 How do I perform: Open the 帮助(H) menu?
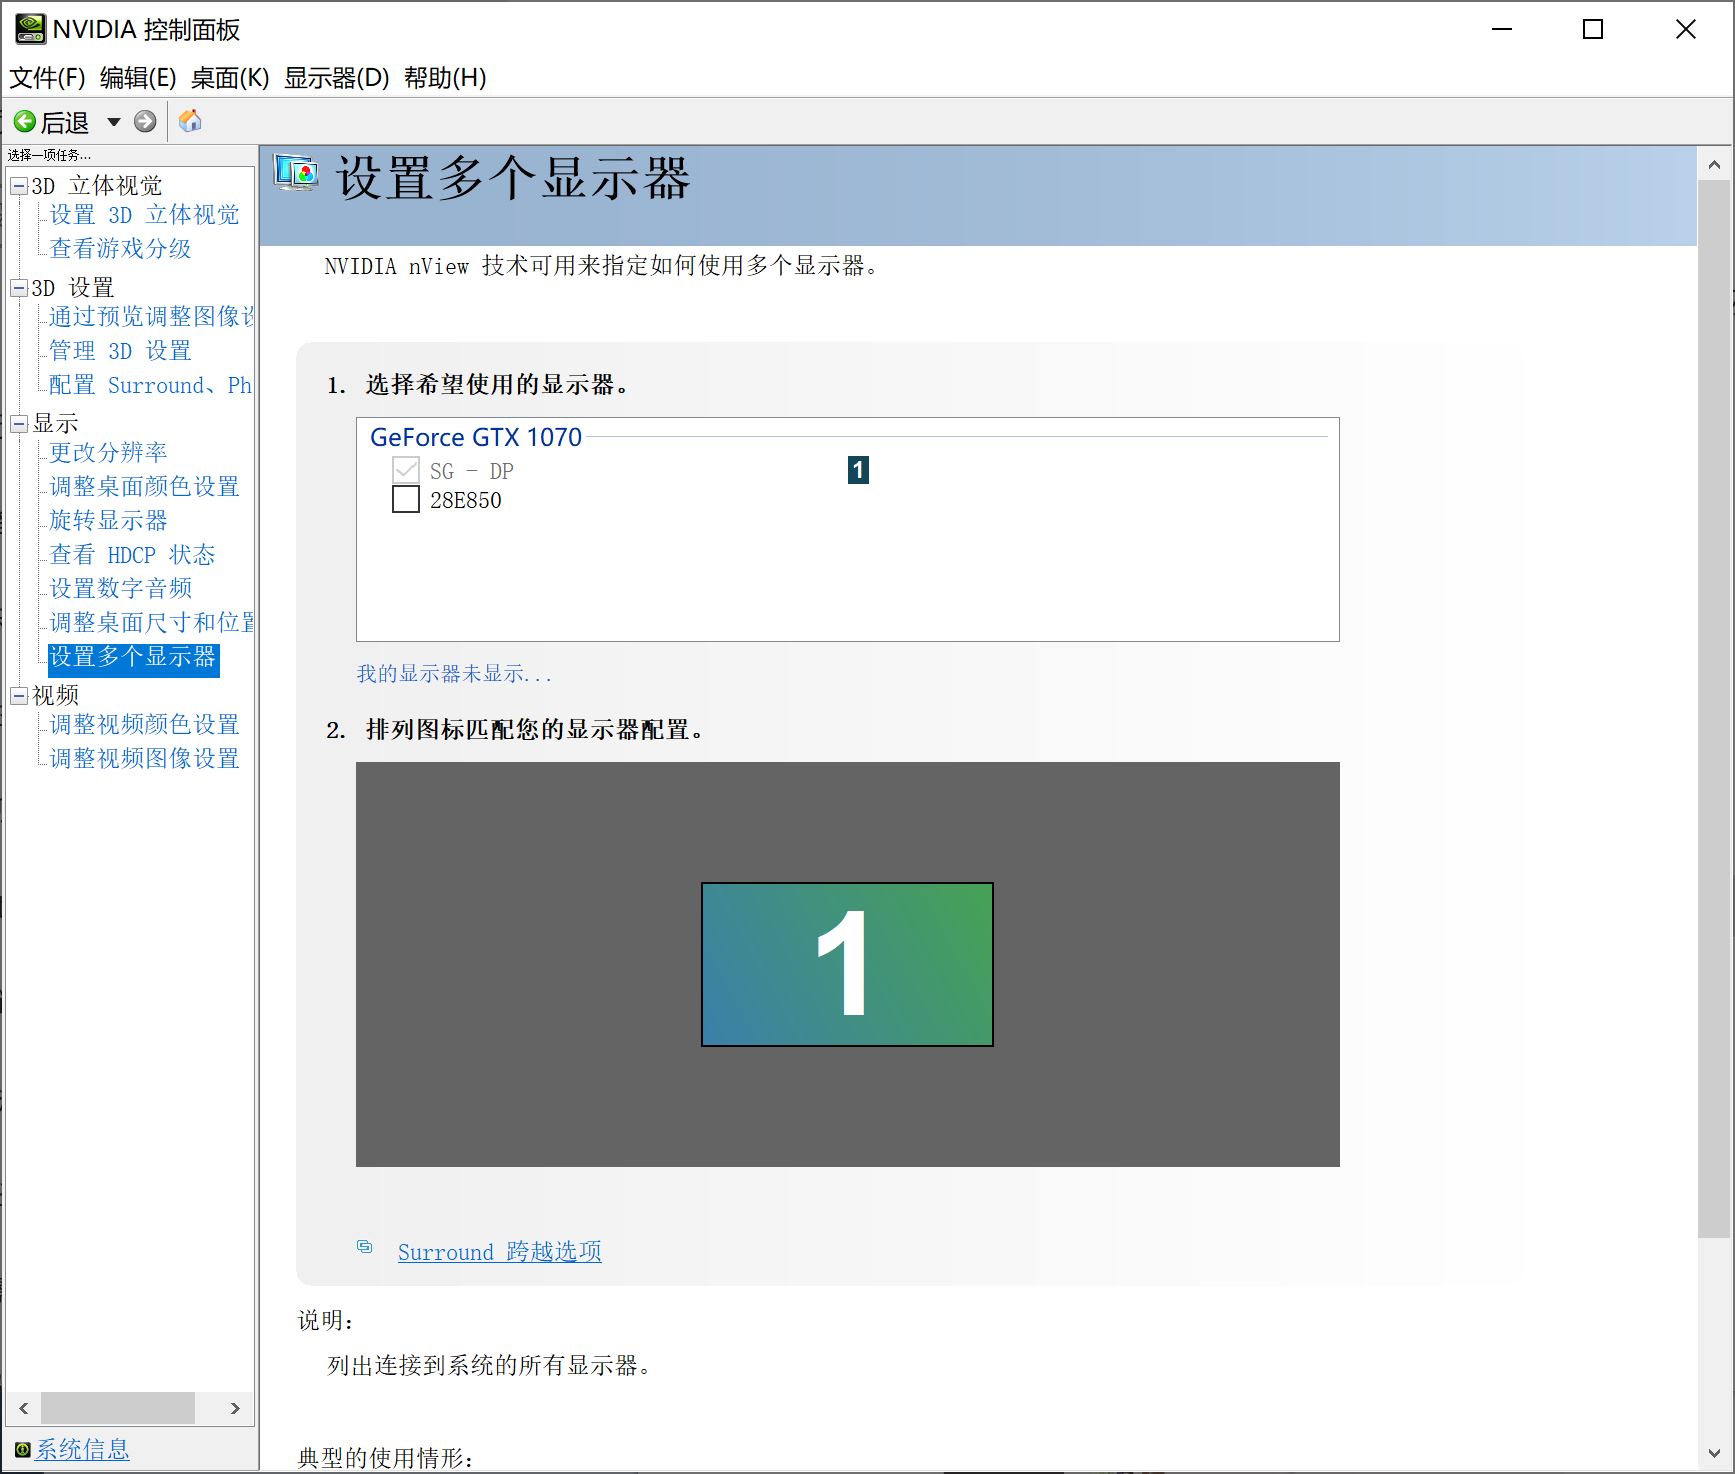[445, 78]
